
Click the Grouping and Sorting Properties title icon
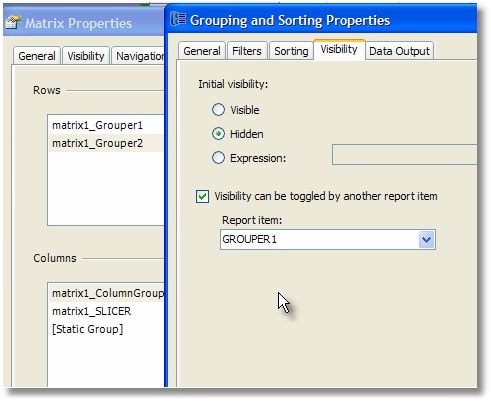click(178, 19)
